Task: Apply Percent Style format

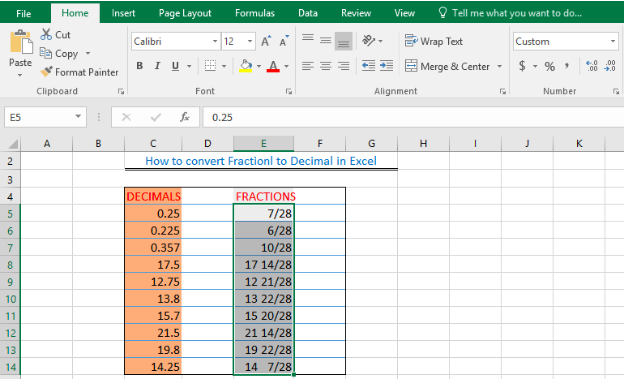Action: (550, 66)
